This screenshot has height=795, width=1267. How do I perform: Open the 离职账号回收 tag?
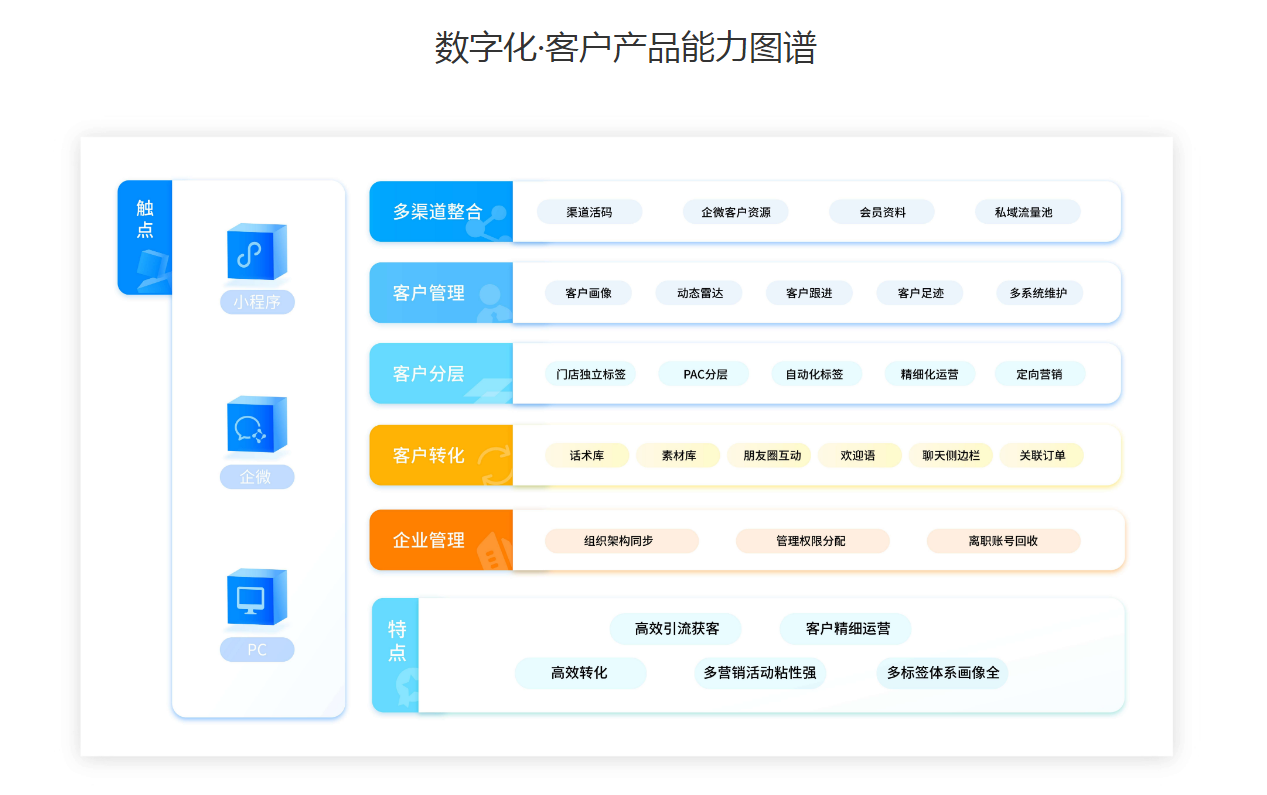click(x=1003, y=541)
